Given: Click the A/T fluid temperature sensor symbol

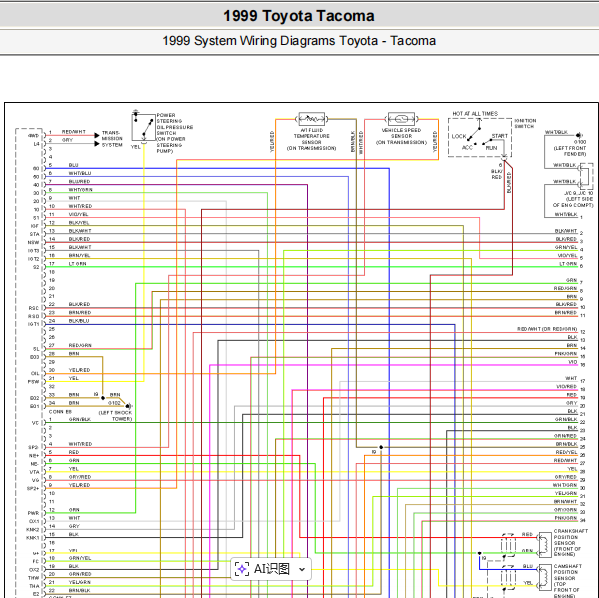Looking at the screenshot, I should click(312, 119).
